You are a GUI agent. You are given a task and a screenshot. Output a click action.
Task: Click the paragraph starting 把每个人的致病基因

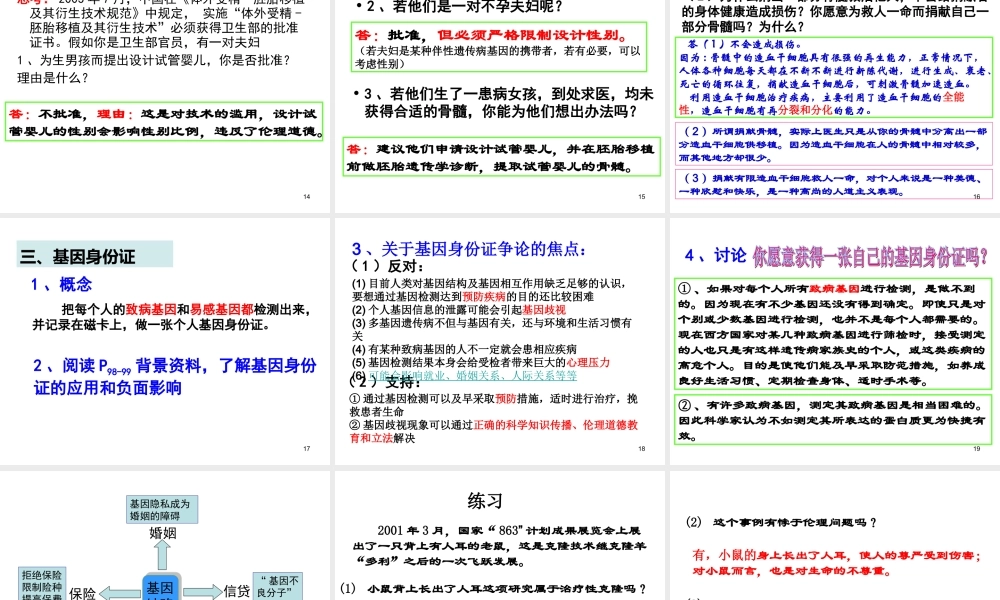[172, 317]
